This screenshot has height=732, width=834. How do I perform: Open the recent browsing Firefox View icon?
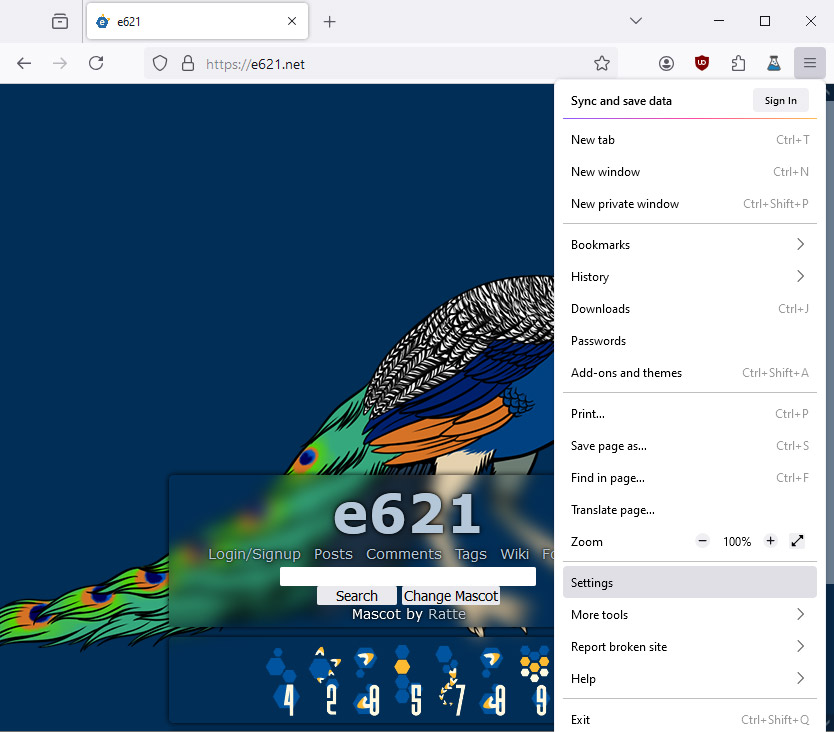pos(60,21)
